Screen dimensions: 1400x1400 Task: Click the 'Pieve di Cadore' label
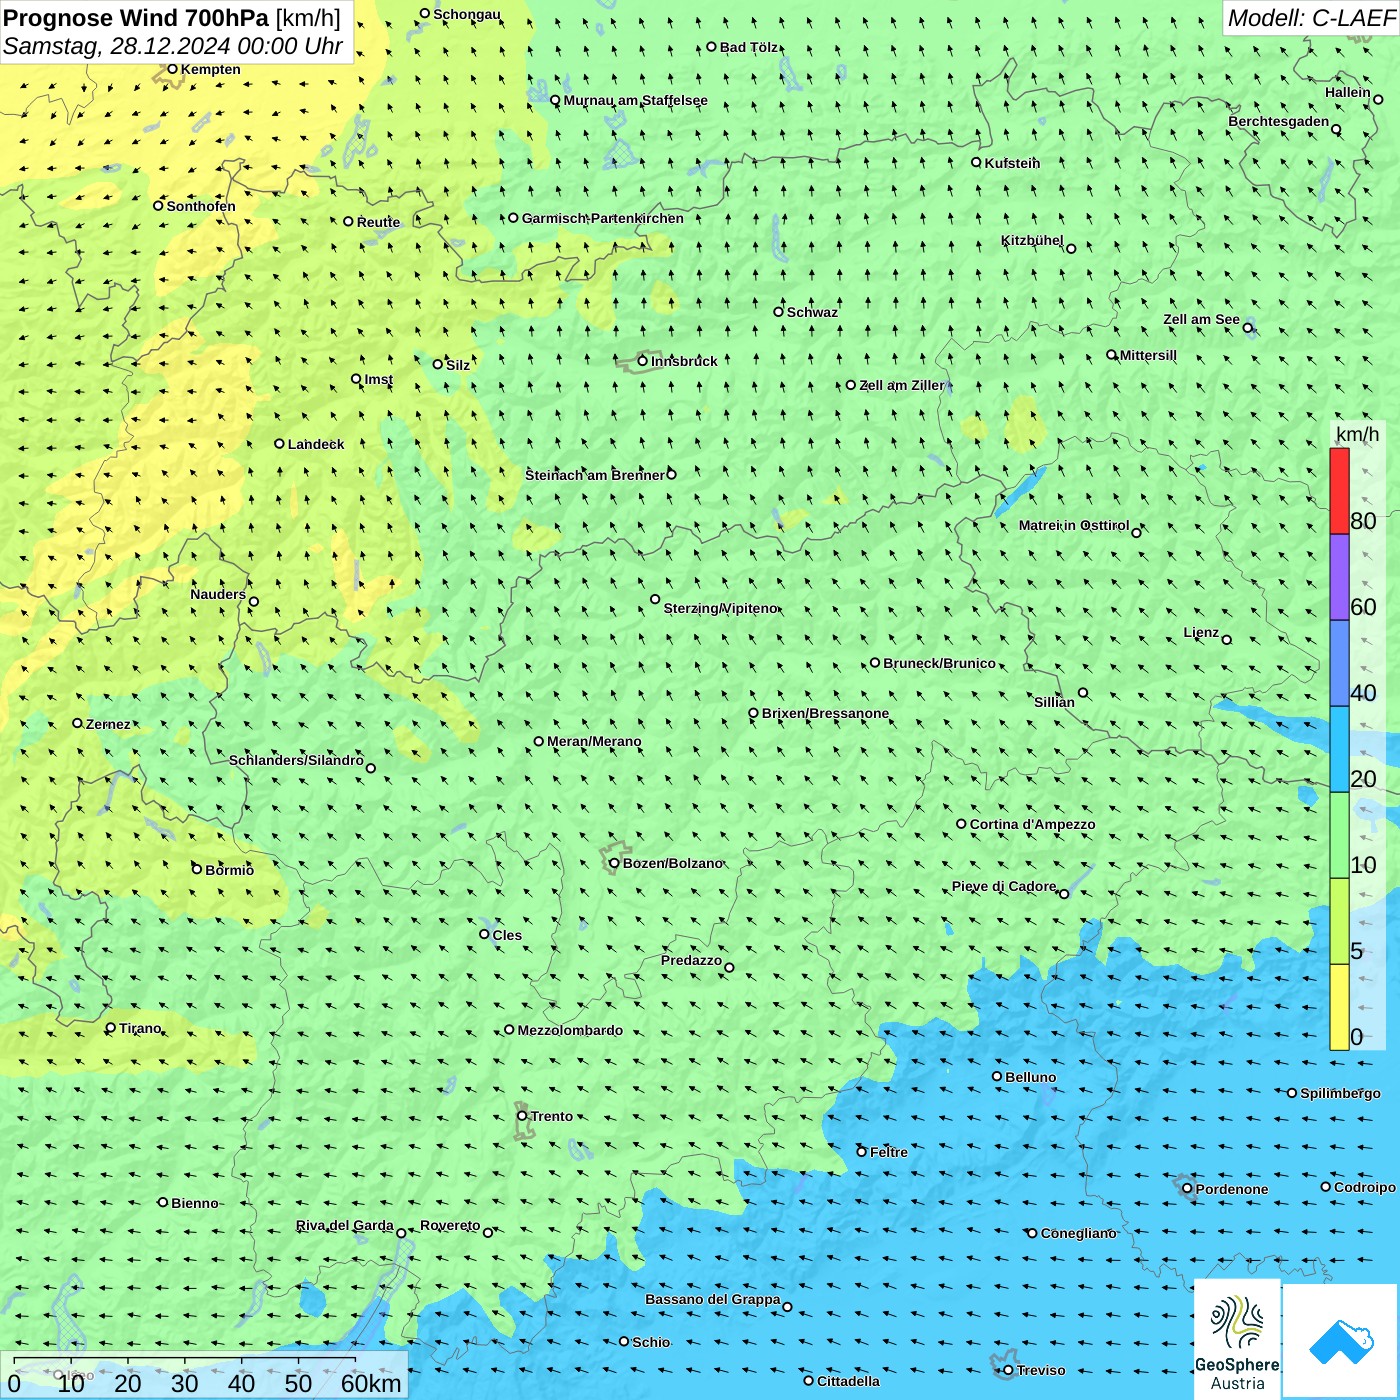(1004, 886)
